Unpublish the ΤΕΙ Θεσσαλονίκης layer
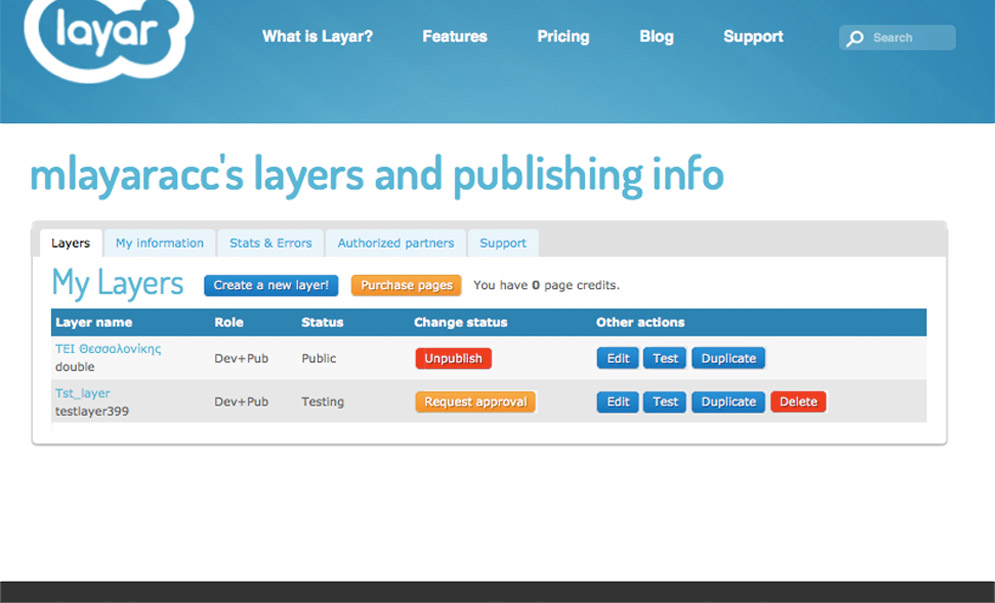The width and height of the screenshot is (995, 603). [x=453, y=359]
